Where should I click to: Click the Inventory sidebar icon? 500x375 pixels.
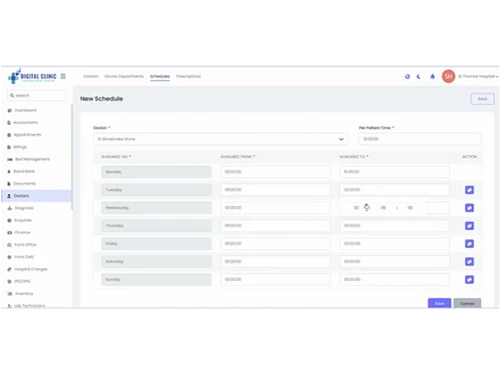coord(10,294)
